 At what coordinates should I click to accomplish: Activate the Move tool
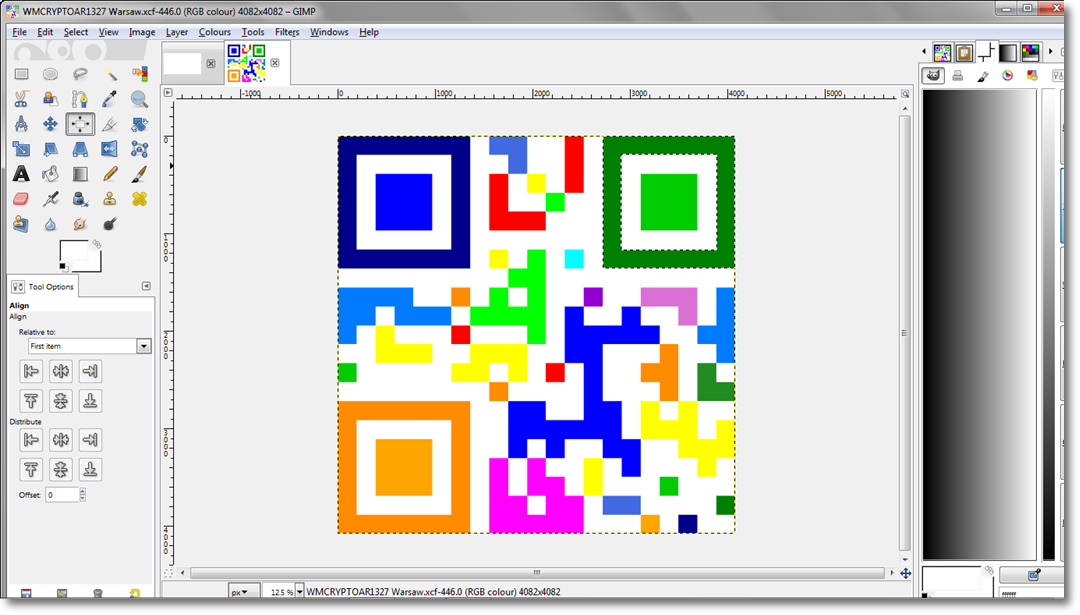pos(50,124)
